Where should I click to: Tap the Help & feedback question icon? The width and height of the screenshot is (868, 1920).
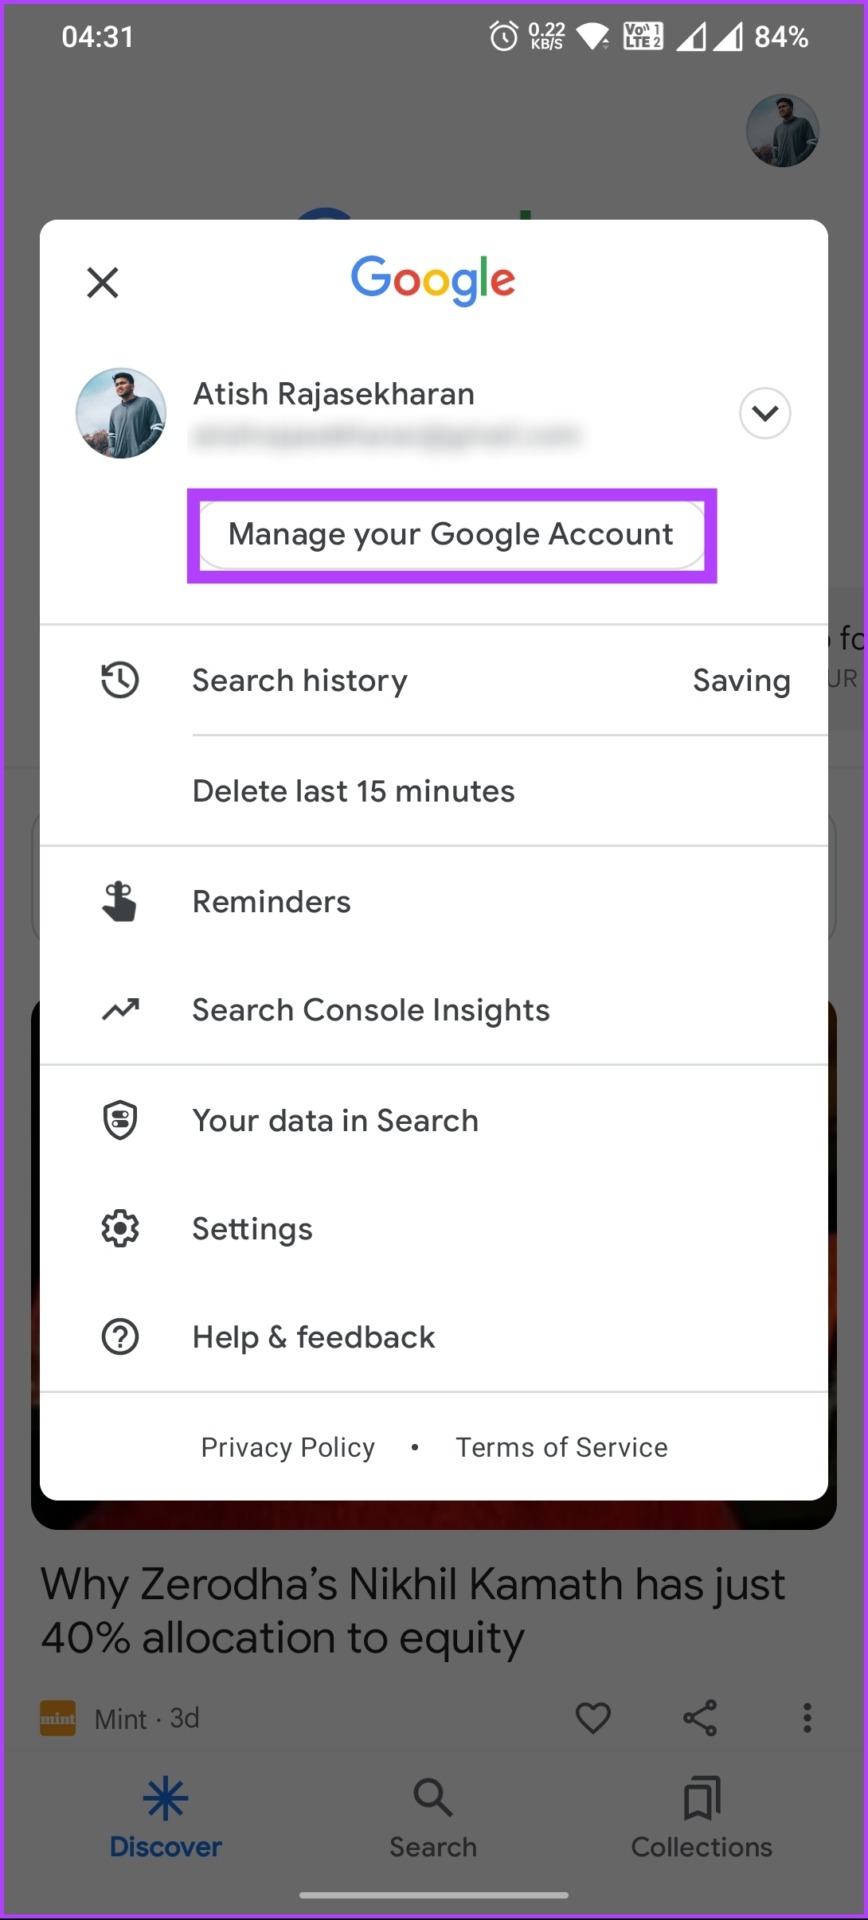[120, 1337]
